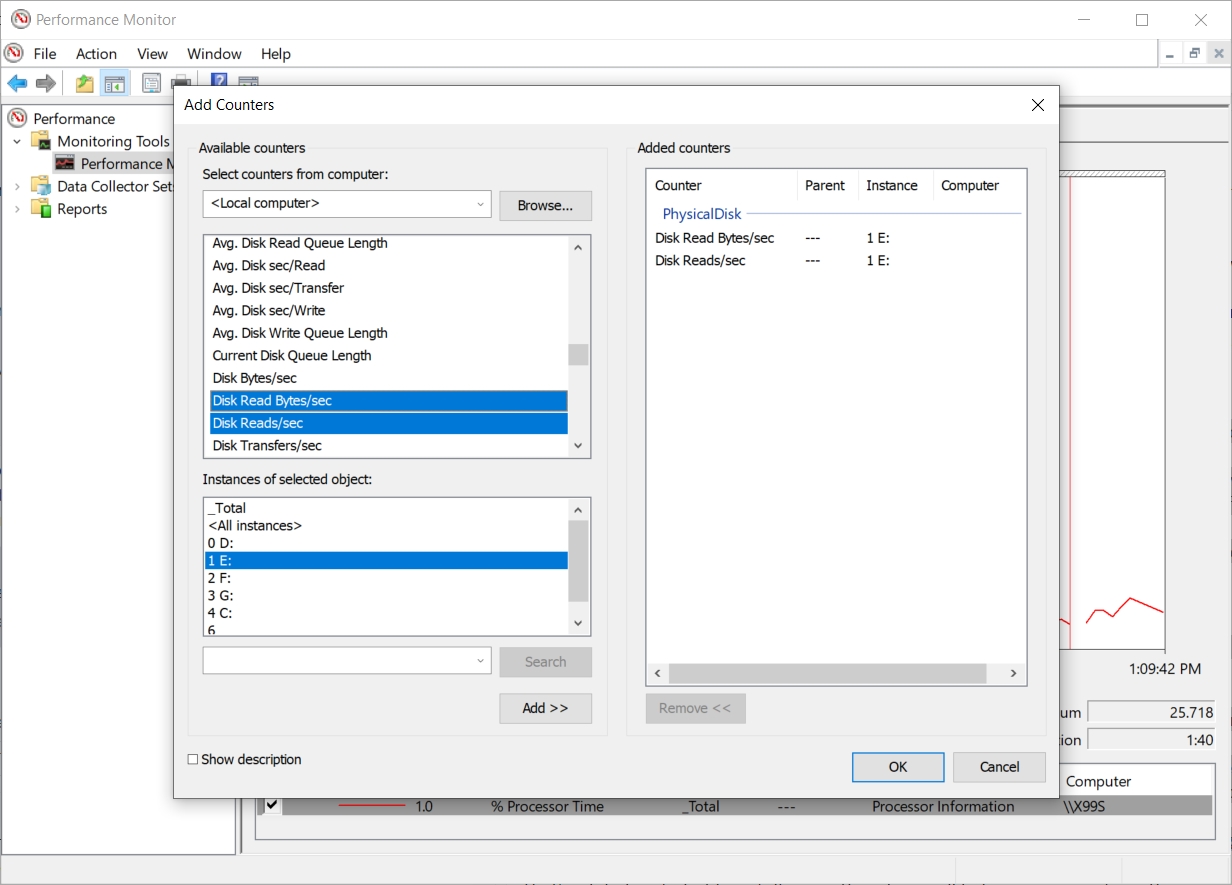Image resolution: width=1232 pixels, height=885 pixels.
Task: Select Avg. Disk sec/Write counter
Action: point(388,310)
